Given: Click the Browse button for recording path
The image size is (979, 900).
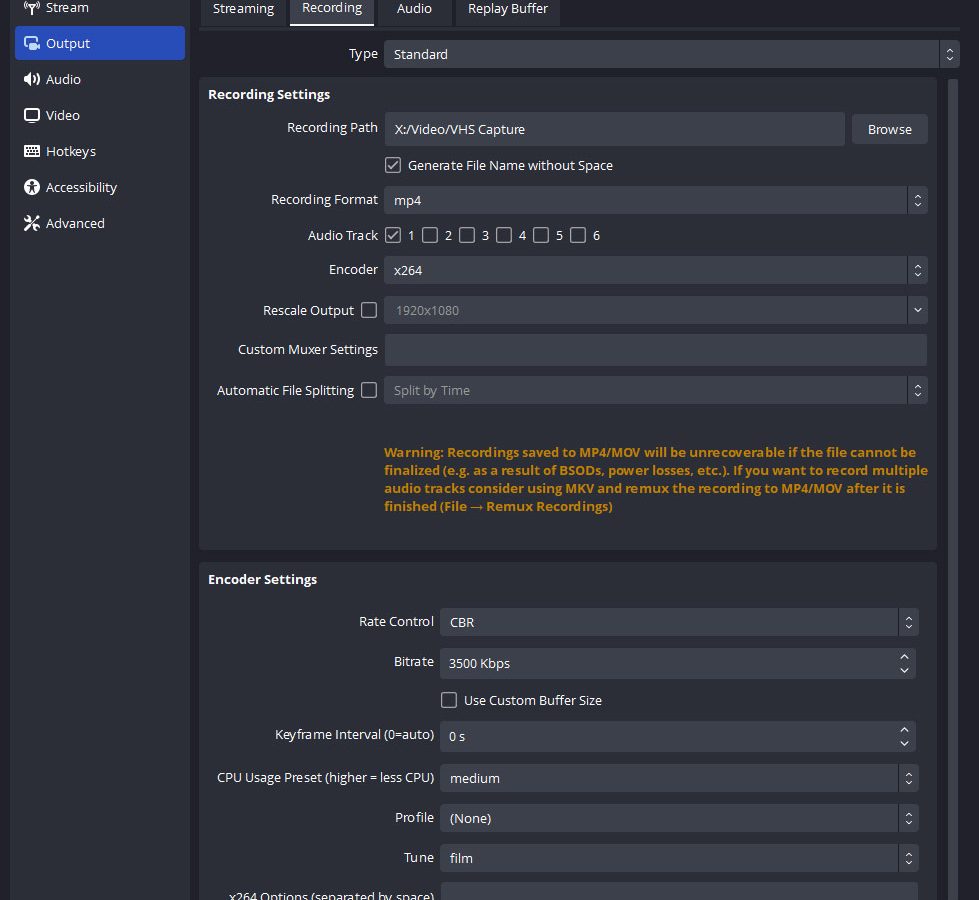Looking at the screenshot, I should pyautogui.click(x=889, y=129).
